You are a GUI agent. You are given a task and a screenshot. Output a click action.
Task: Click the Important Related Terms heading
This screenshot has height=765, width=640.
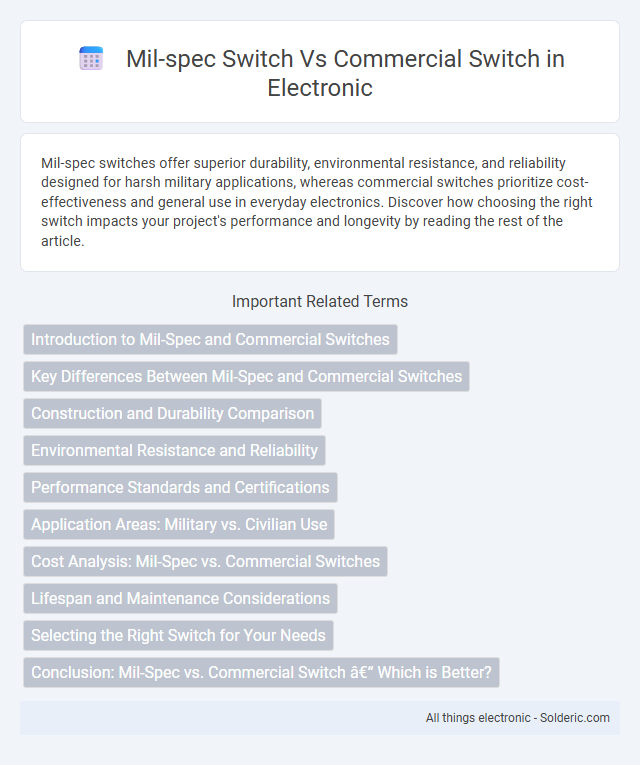320,302
